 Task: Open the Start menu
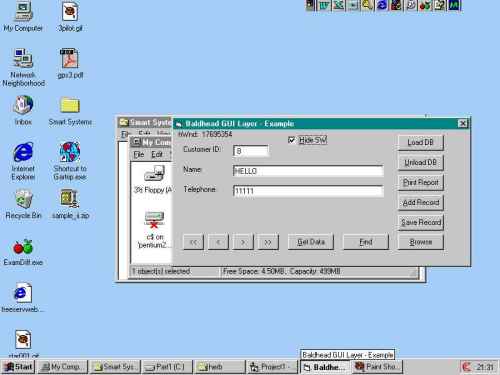tap(19, 367)
